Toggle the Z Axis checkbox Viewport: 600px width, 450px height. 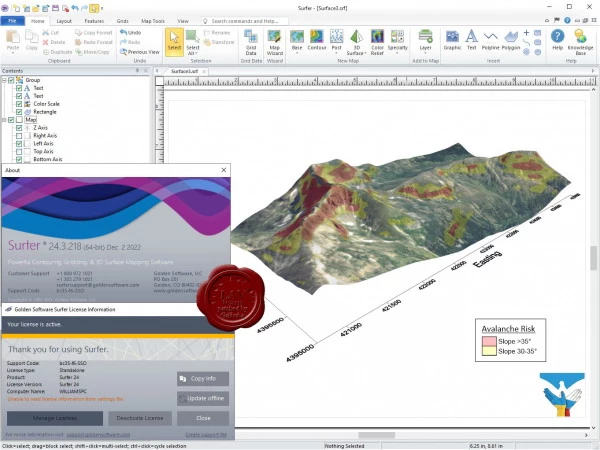[19, 128]
